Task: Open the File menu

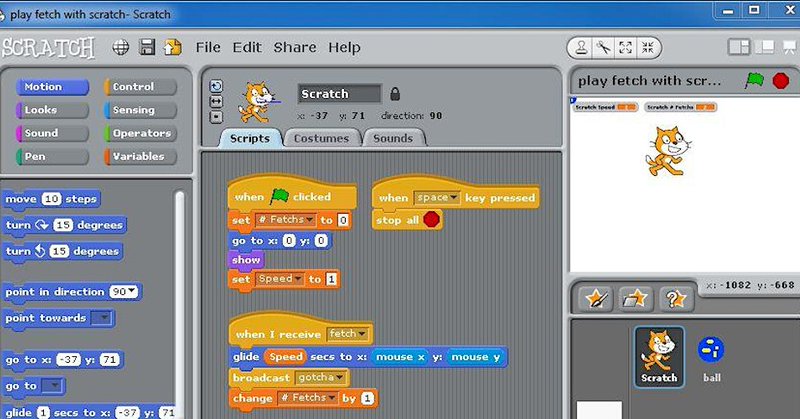Action: click(208, 47)
